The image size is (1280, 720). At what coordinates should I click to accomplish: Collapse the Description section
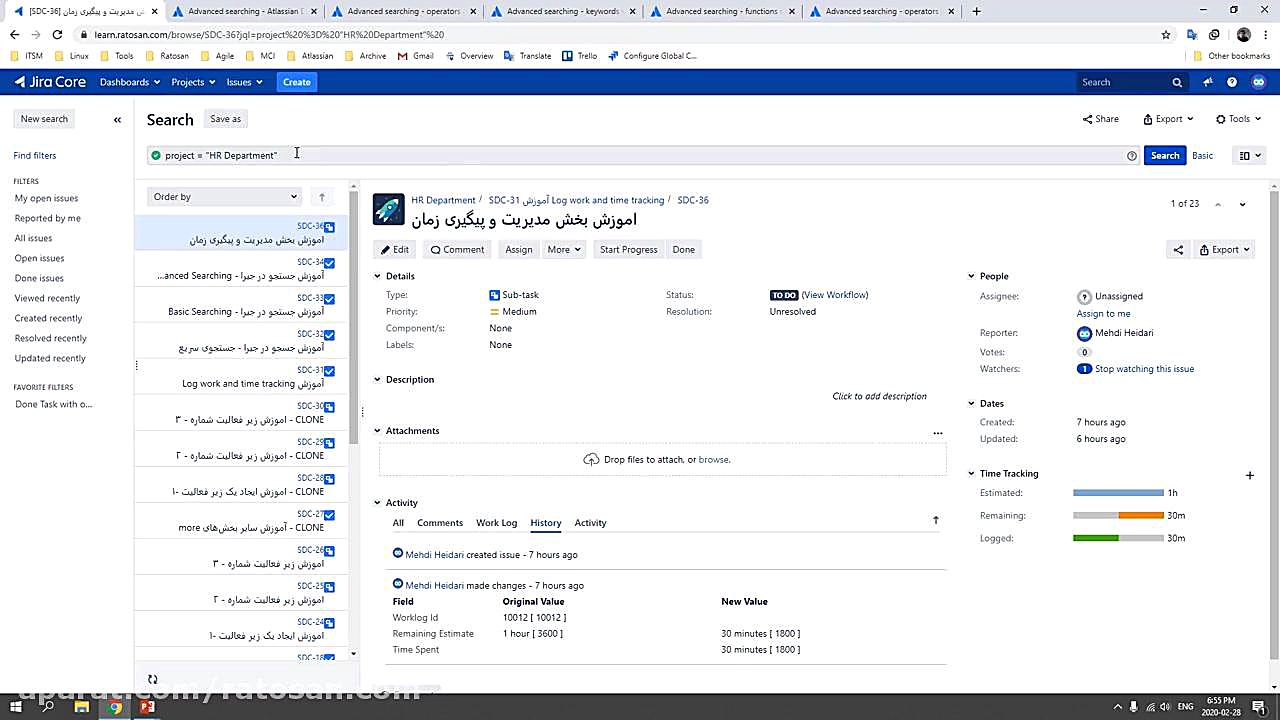378,380
